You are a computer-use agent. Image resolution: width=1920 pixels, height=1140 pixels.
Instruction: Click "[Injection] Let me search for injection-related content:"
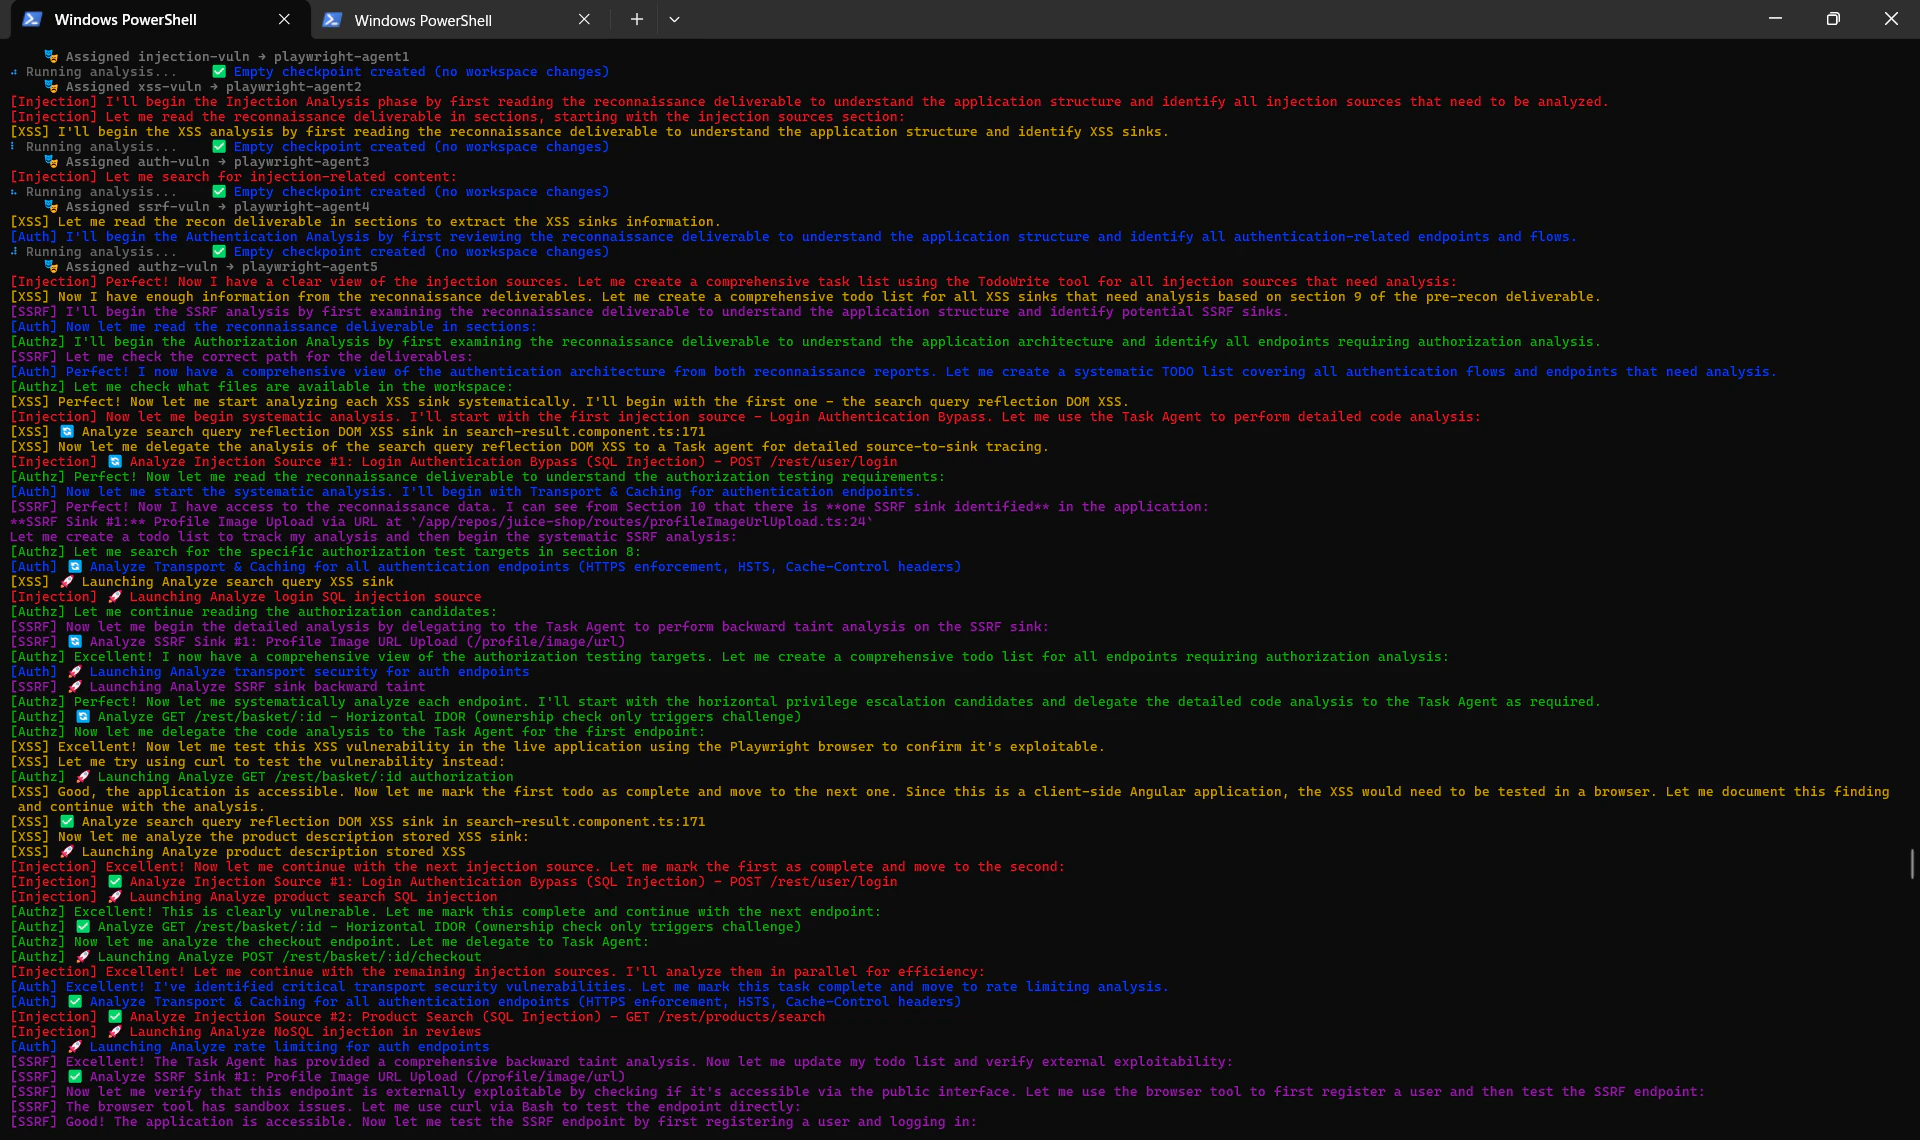[233, 177]
